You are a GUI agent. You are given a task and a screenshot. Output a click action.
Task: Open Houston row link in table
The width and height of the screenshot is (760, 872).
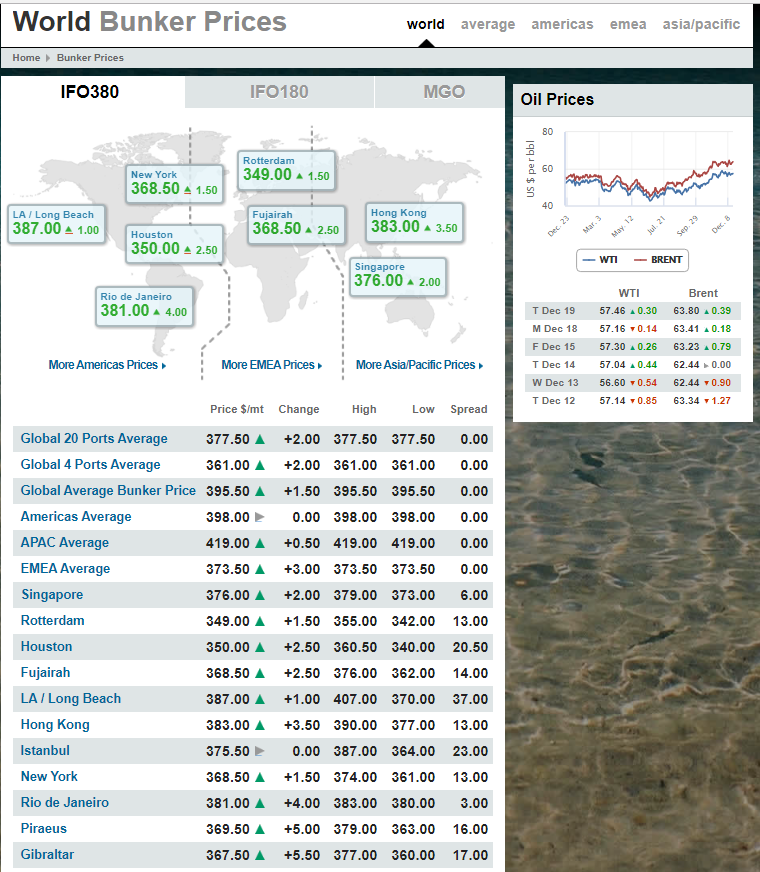(47, 647)
